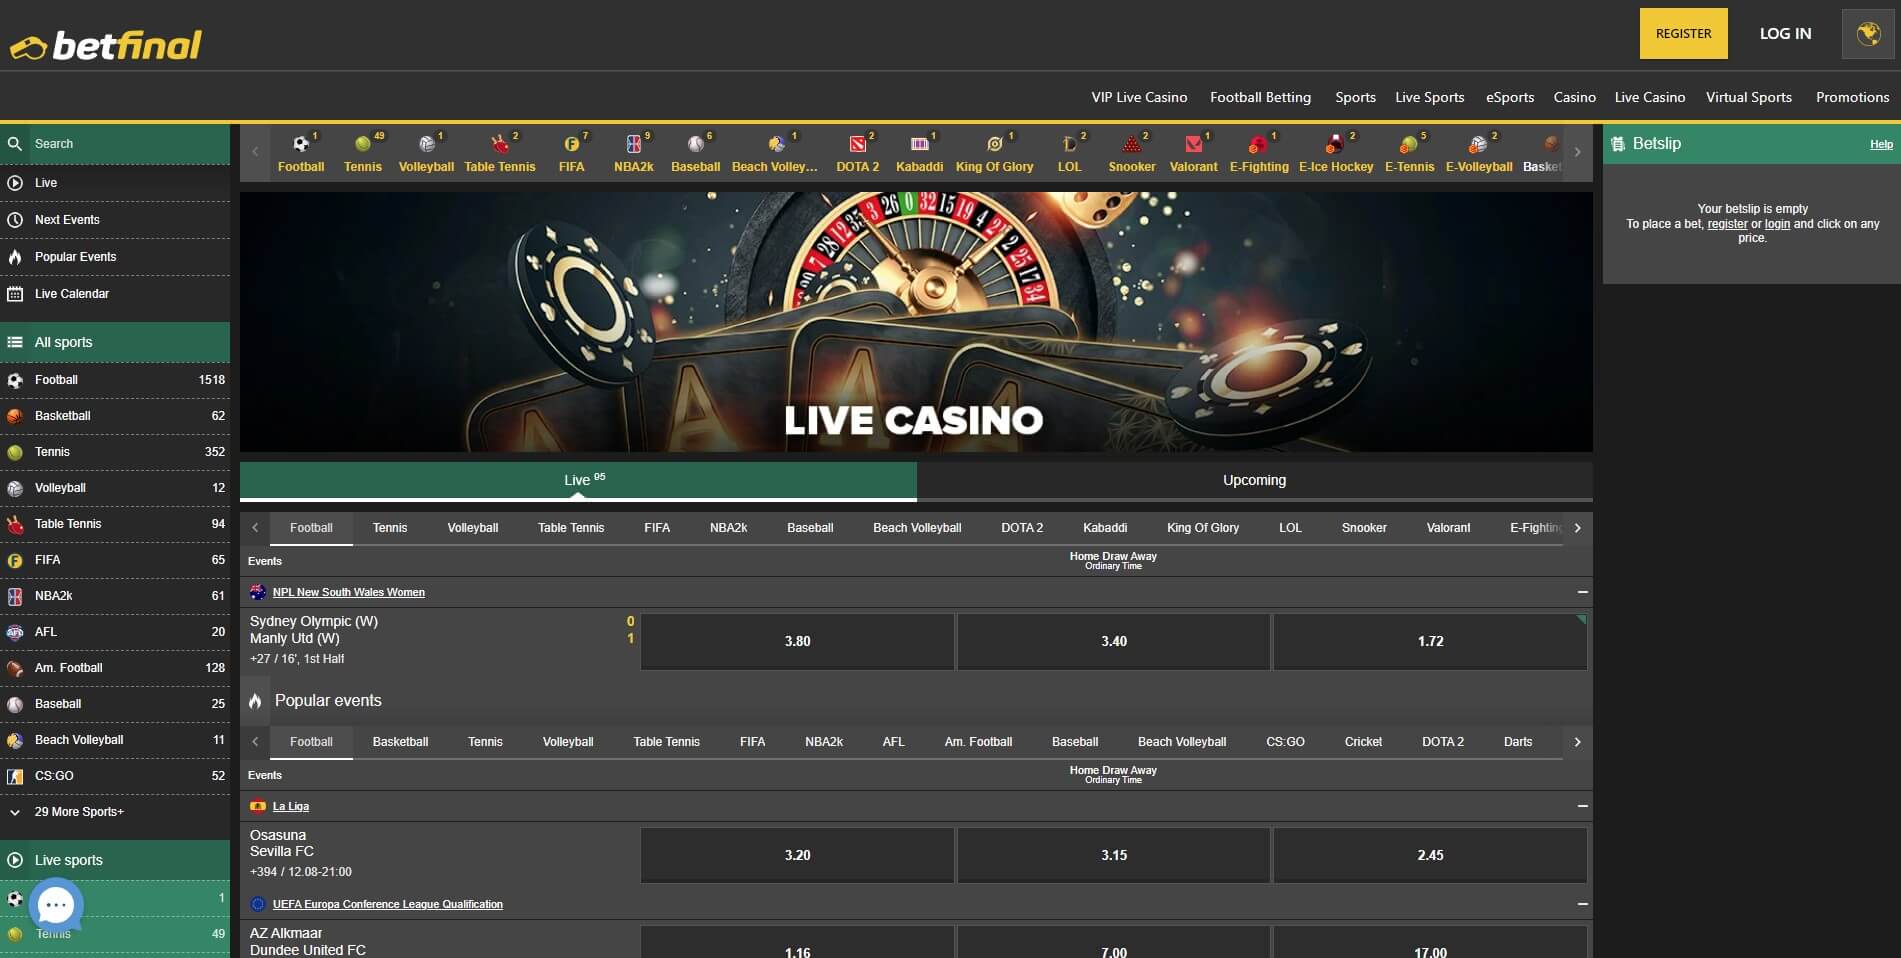Open DOTA 2 icon in carousel
This screenshot has width=1901, height=958.
[x=857, y=153]
